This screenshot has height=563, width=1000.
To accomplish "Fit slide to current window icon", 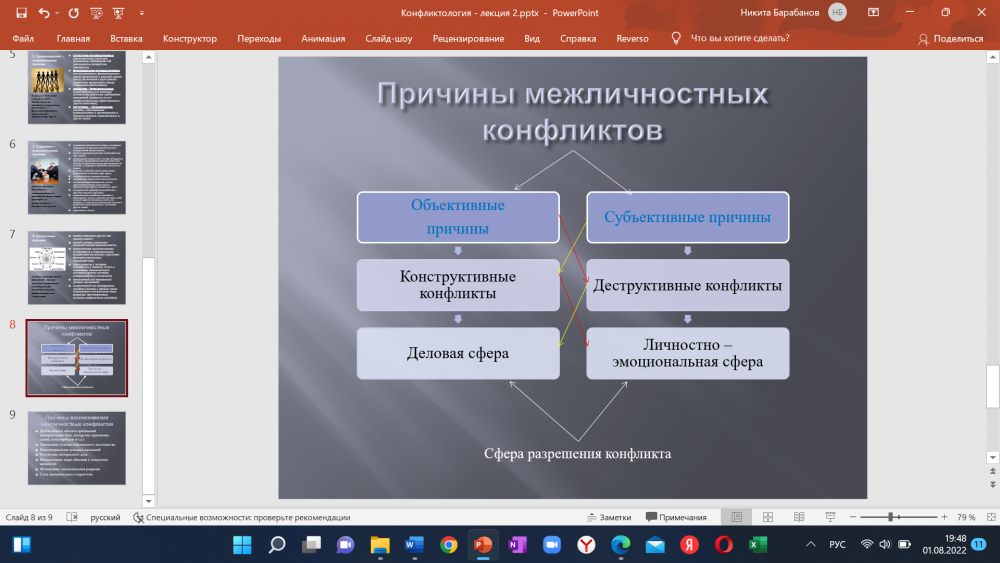I will [x=988, y=517].
